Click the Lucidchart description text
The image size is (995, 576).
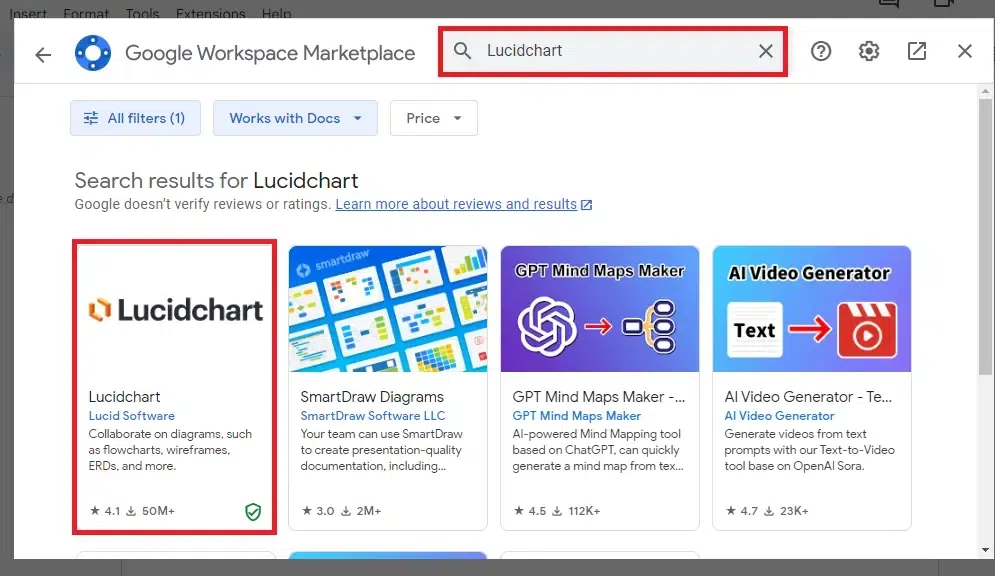pyautogui.click(x=170, y=450)
